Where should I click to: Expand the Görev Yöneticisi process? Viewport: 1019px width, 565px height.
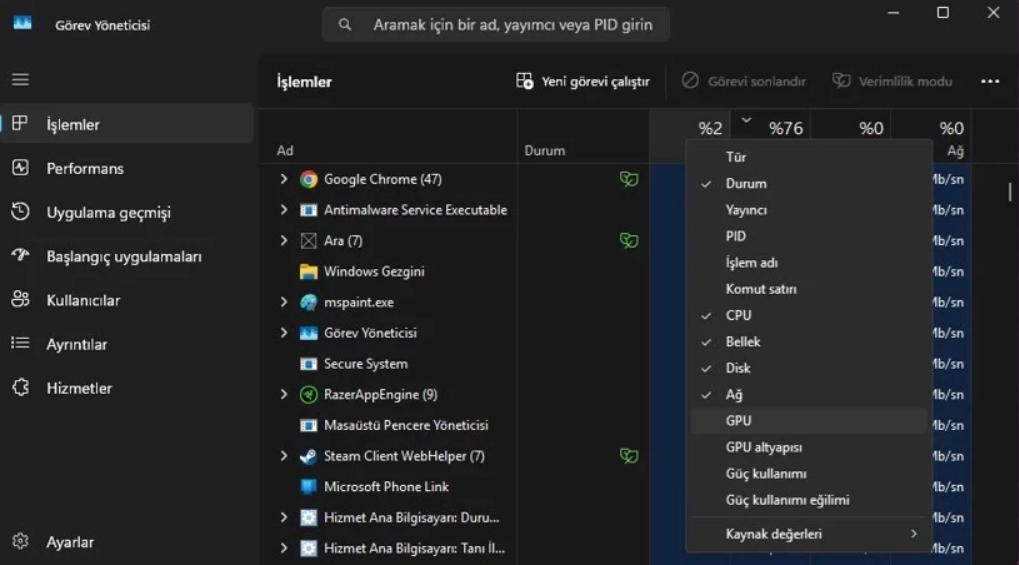point(283,332)
